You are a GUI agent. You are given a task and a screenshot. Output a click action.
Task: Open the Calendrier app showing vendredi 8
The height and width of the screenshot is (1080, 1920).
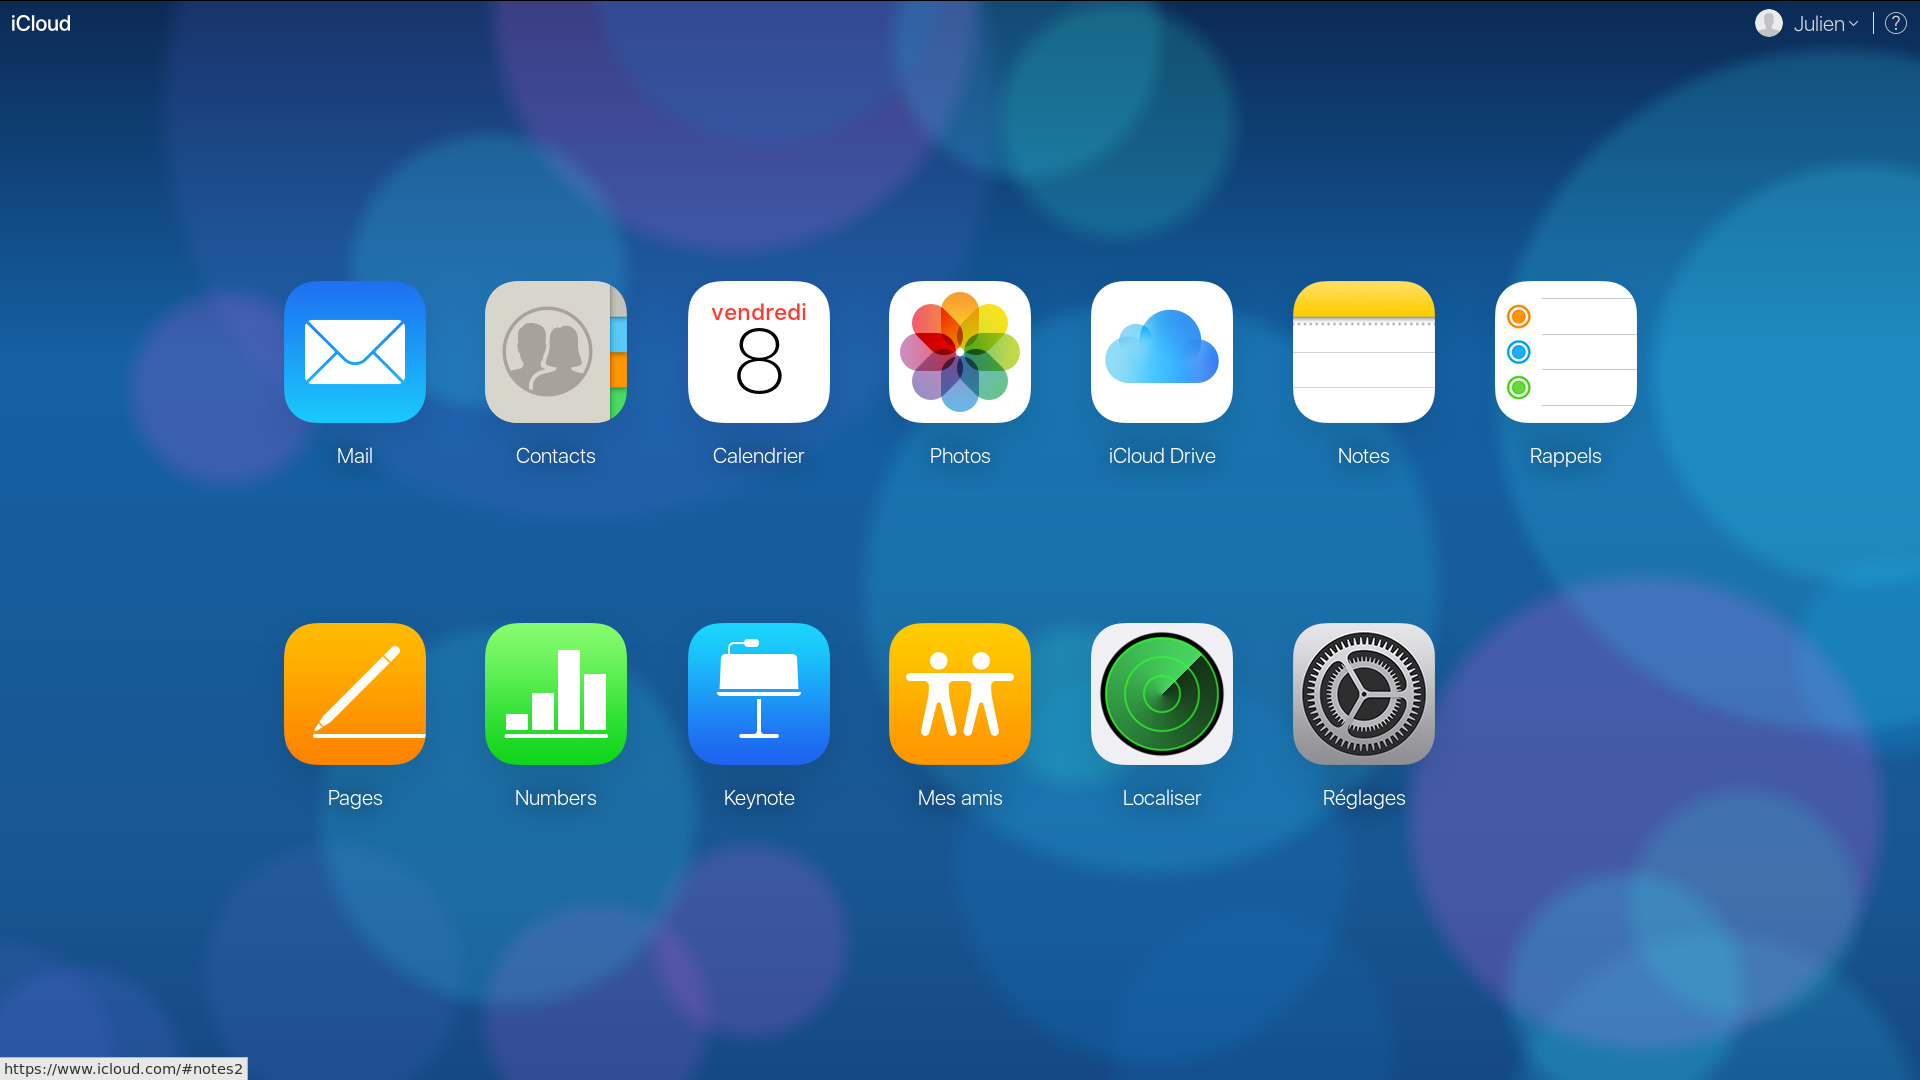click(x=759, y=352)
